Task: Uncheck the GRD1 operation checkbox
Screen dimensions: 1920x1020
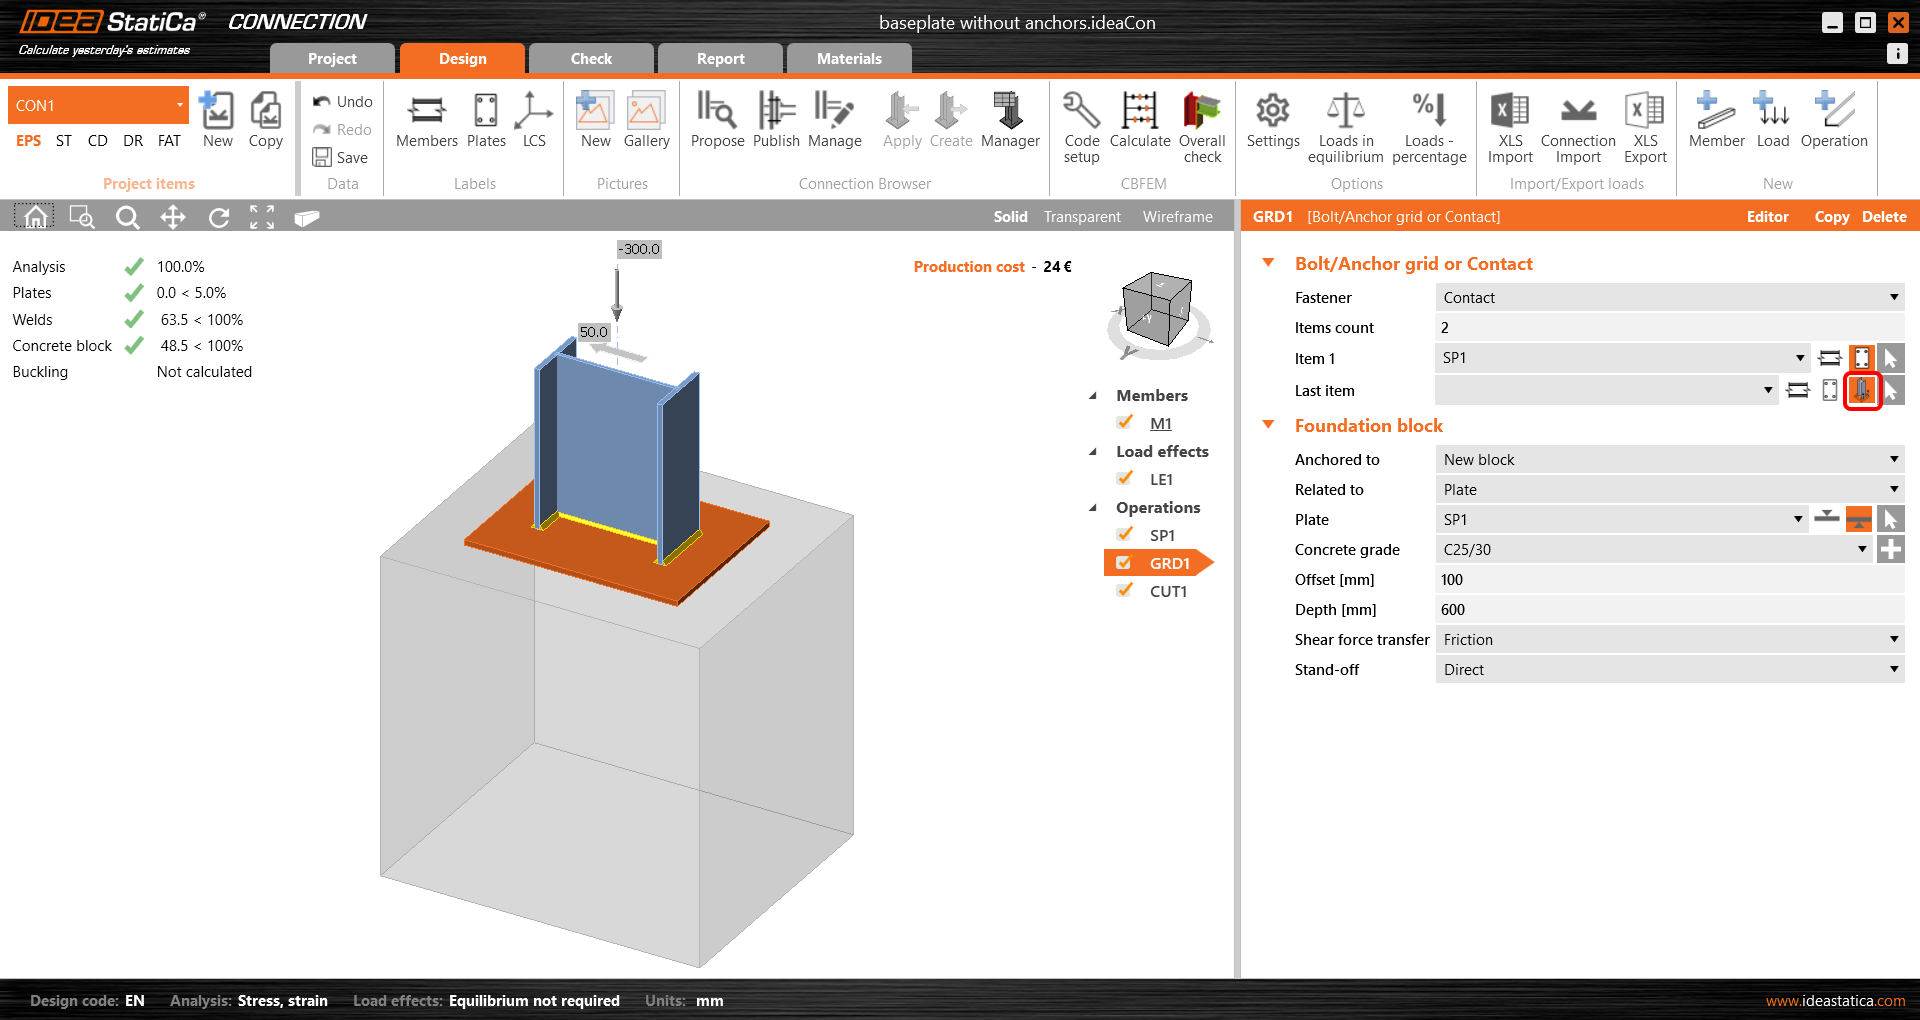Action: pos(1124,563)
